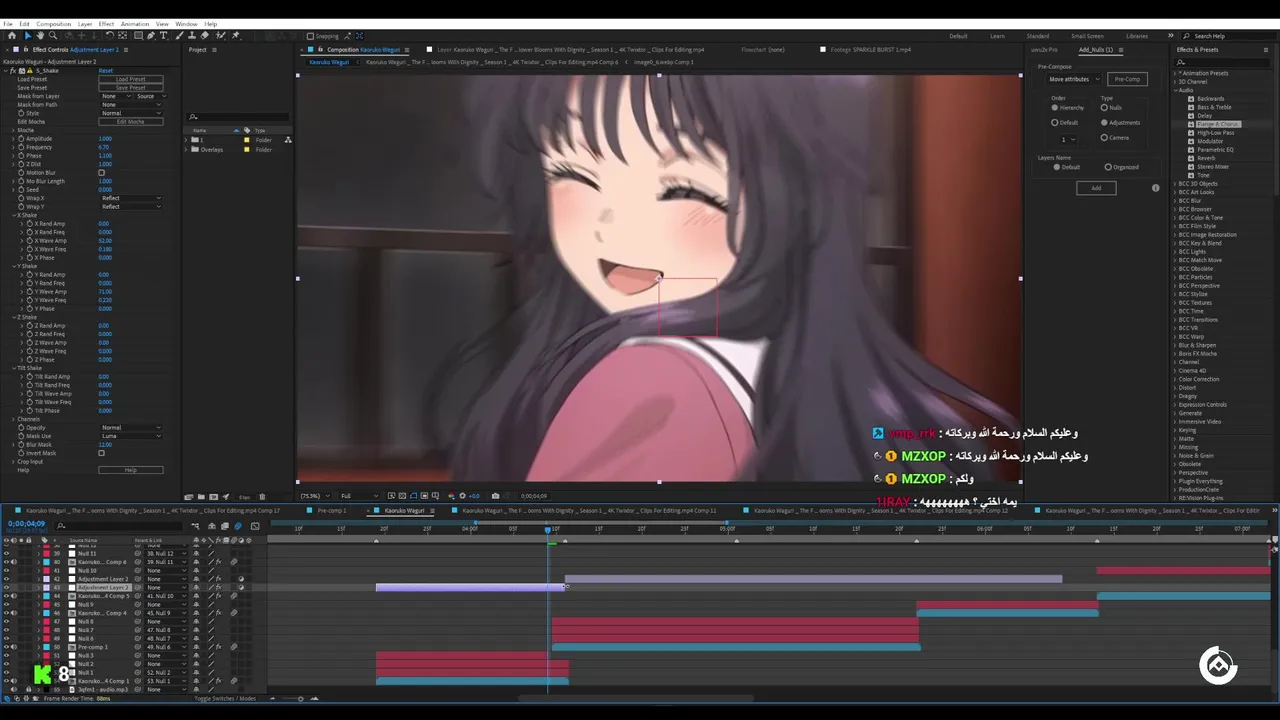
Task: Open the Style dropdown set to Normal
Action: point(131,113)
